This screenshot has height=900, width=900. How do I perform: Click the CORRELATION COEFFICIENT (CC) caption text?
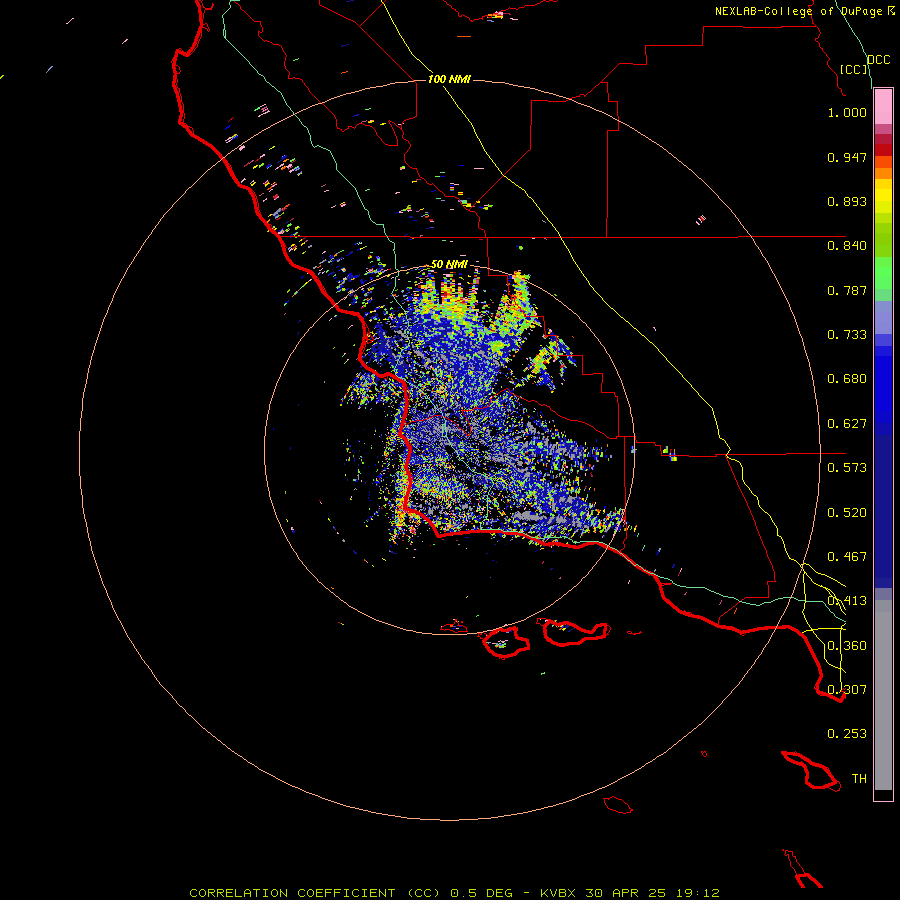(315, 893)
